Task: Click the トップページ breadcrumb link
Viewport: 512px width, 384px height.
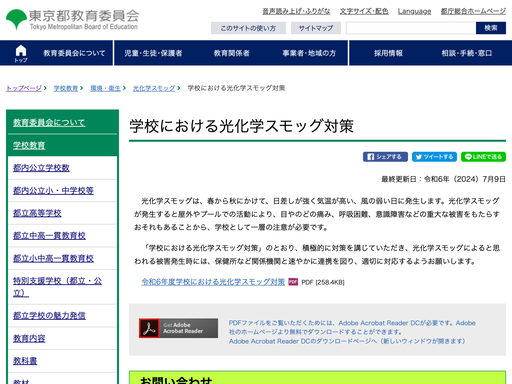Action: pos(24,88)
